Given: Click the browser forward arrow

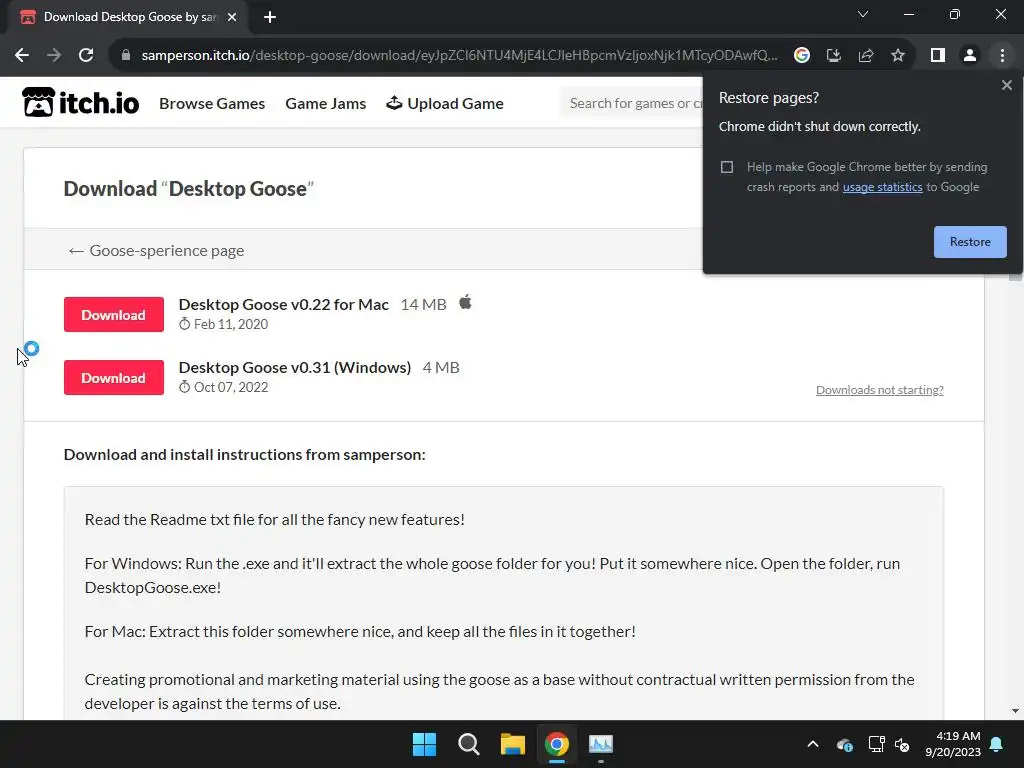Looking at the screenshot, I should tap(54, 56).
